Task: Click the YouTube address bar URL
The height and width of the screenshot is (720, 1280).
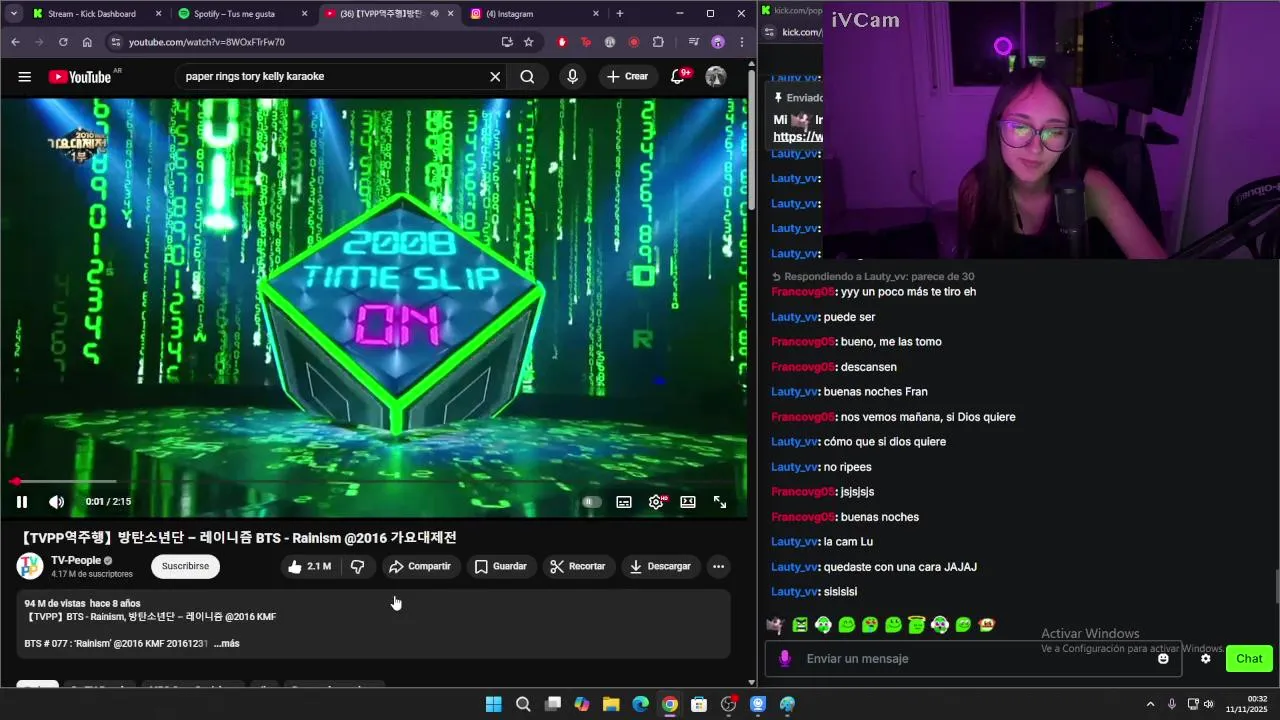Action: point(206,42)
